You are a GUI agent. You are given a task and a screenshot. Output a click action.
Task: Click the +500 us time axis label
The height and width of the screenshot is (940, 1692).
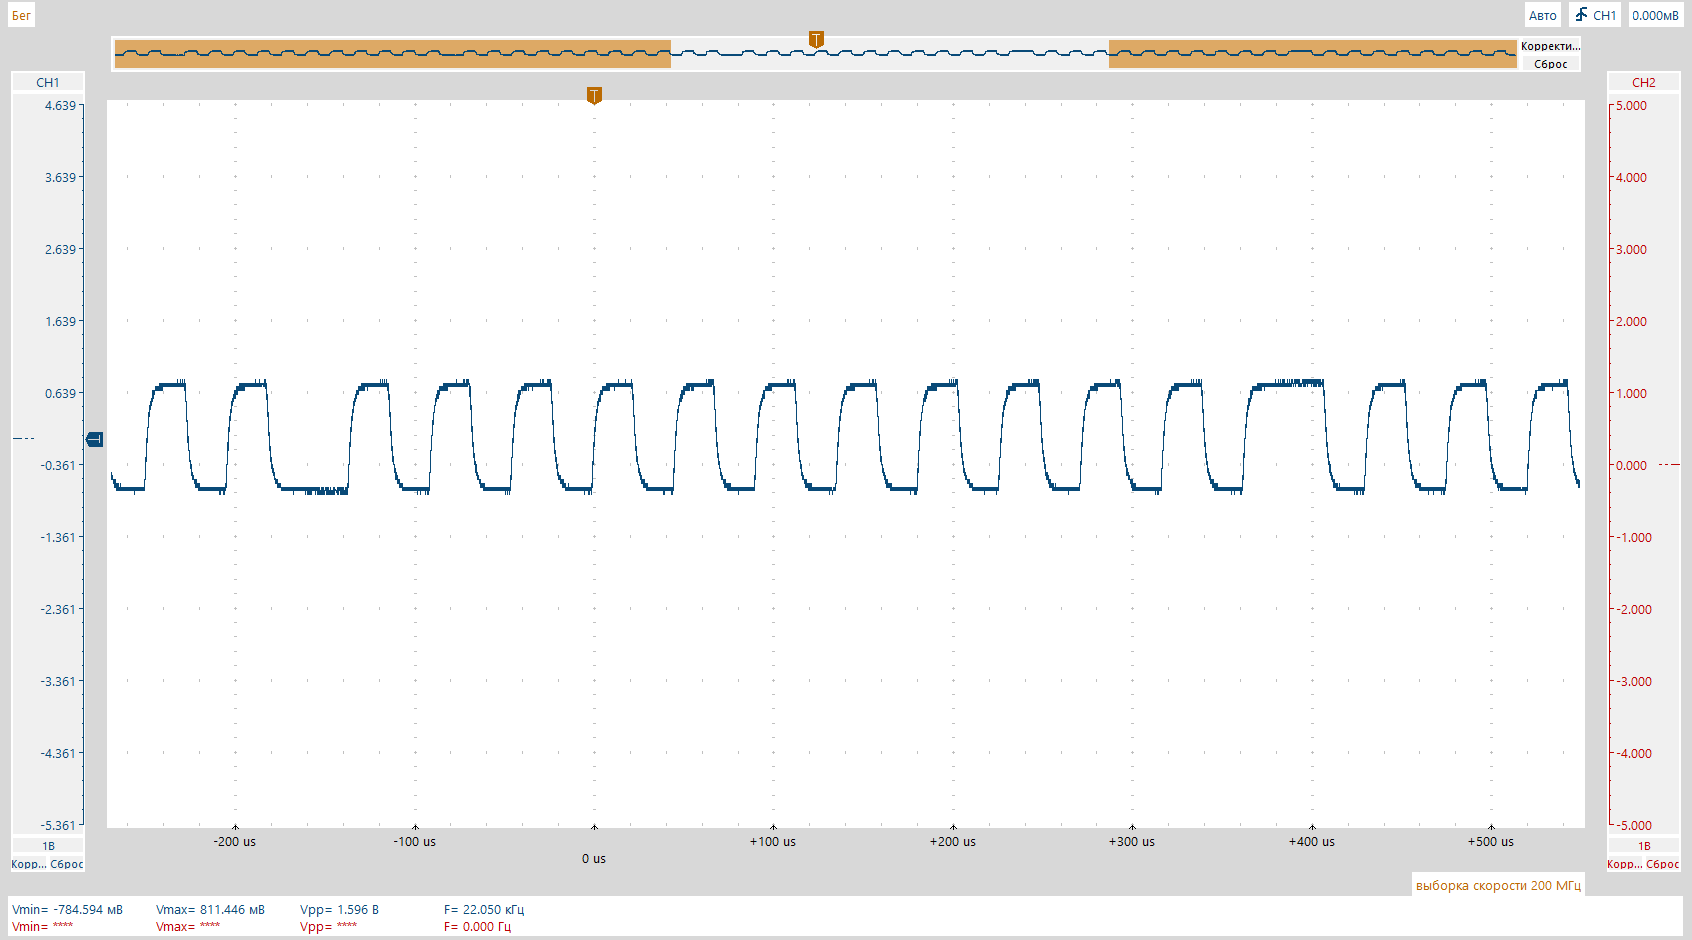1491,841
